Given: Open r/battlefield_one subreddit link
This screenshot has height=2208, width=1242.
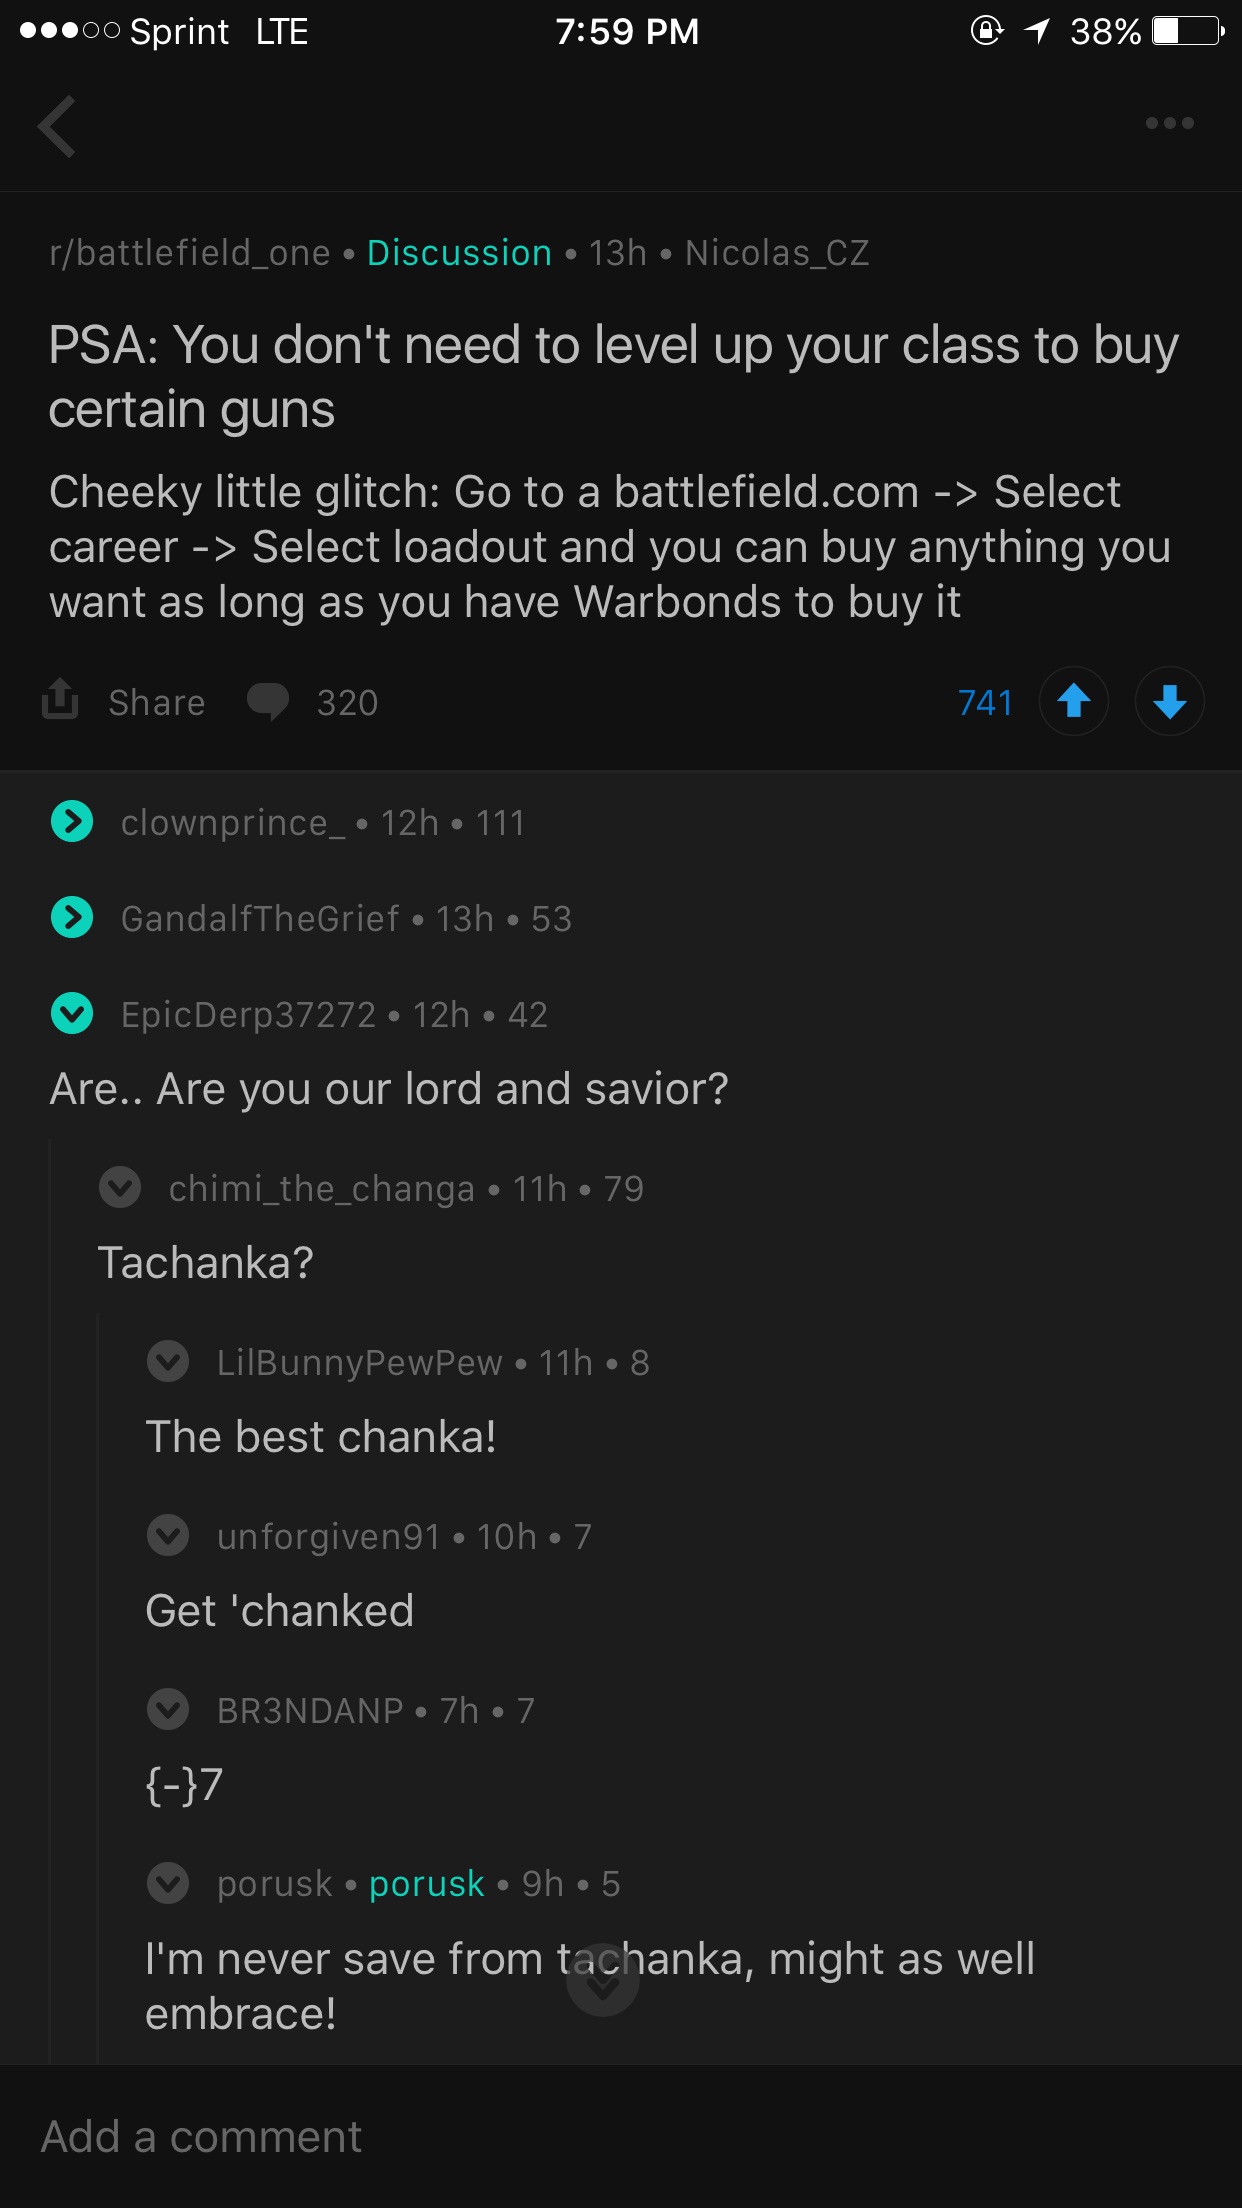Looking at the screenshot, I should (190, 253).
